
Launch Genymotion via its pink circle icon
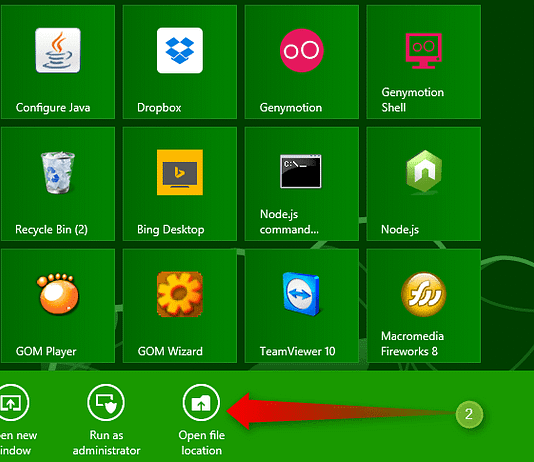click(301, 50)
